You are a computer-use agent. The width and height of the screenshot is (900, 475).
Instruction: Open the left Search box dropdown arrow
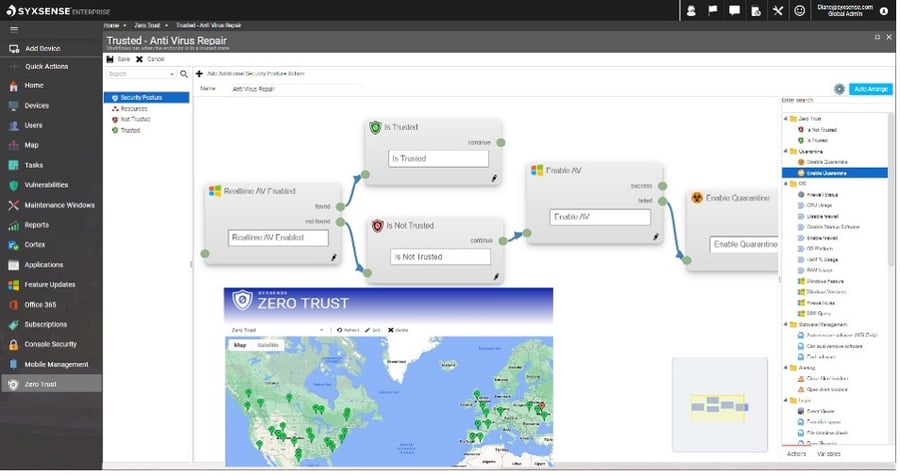tap(172, 75)
